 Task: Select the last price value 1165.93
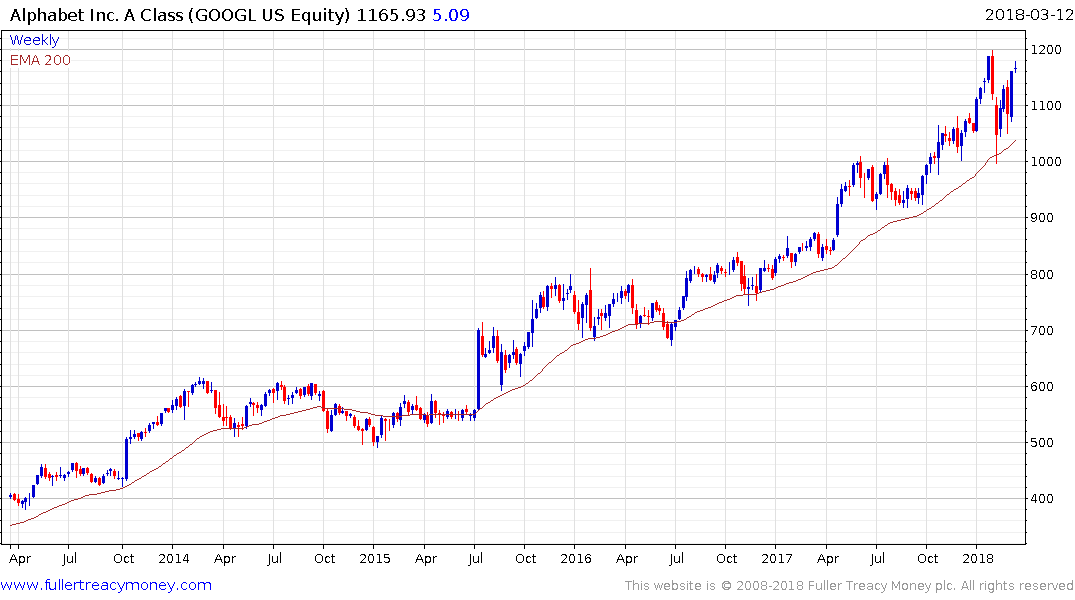tap(391, 14)
